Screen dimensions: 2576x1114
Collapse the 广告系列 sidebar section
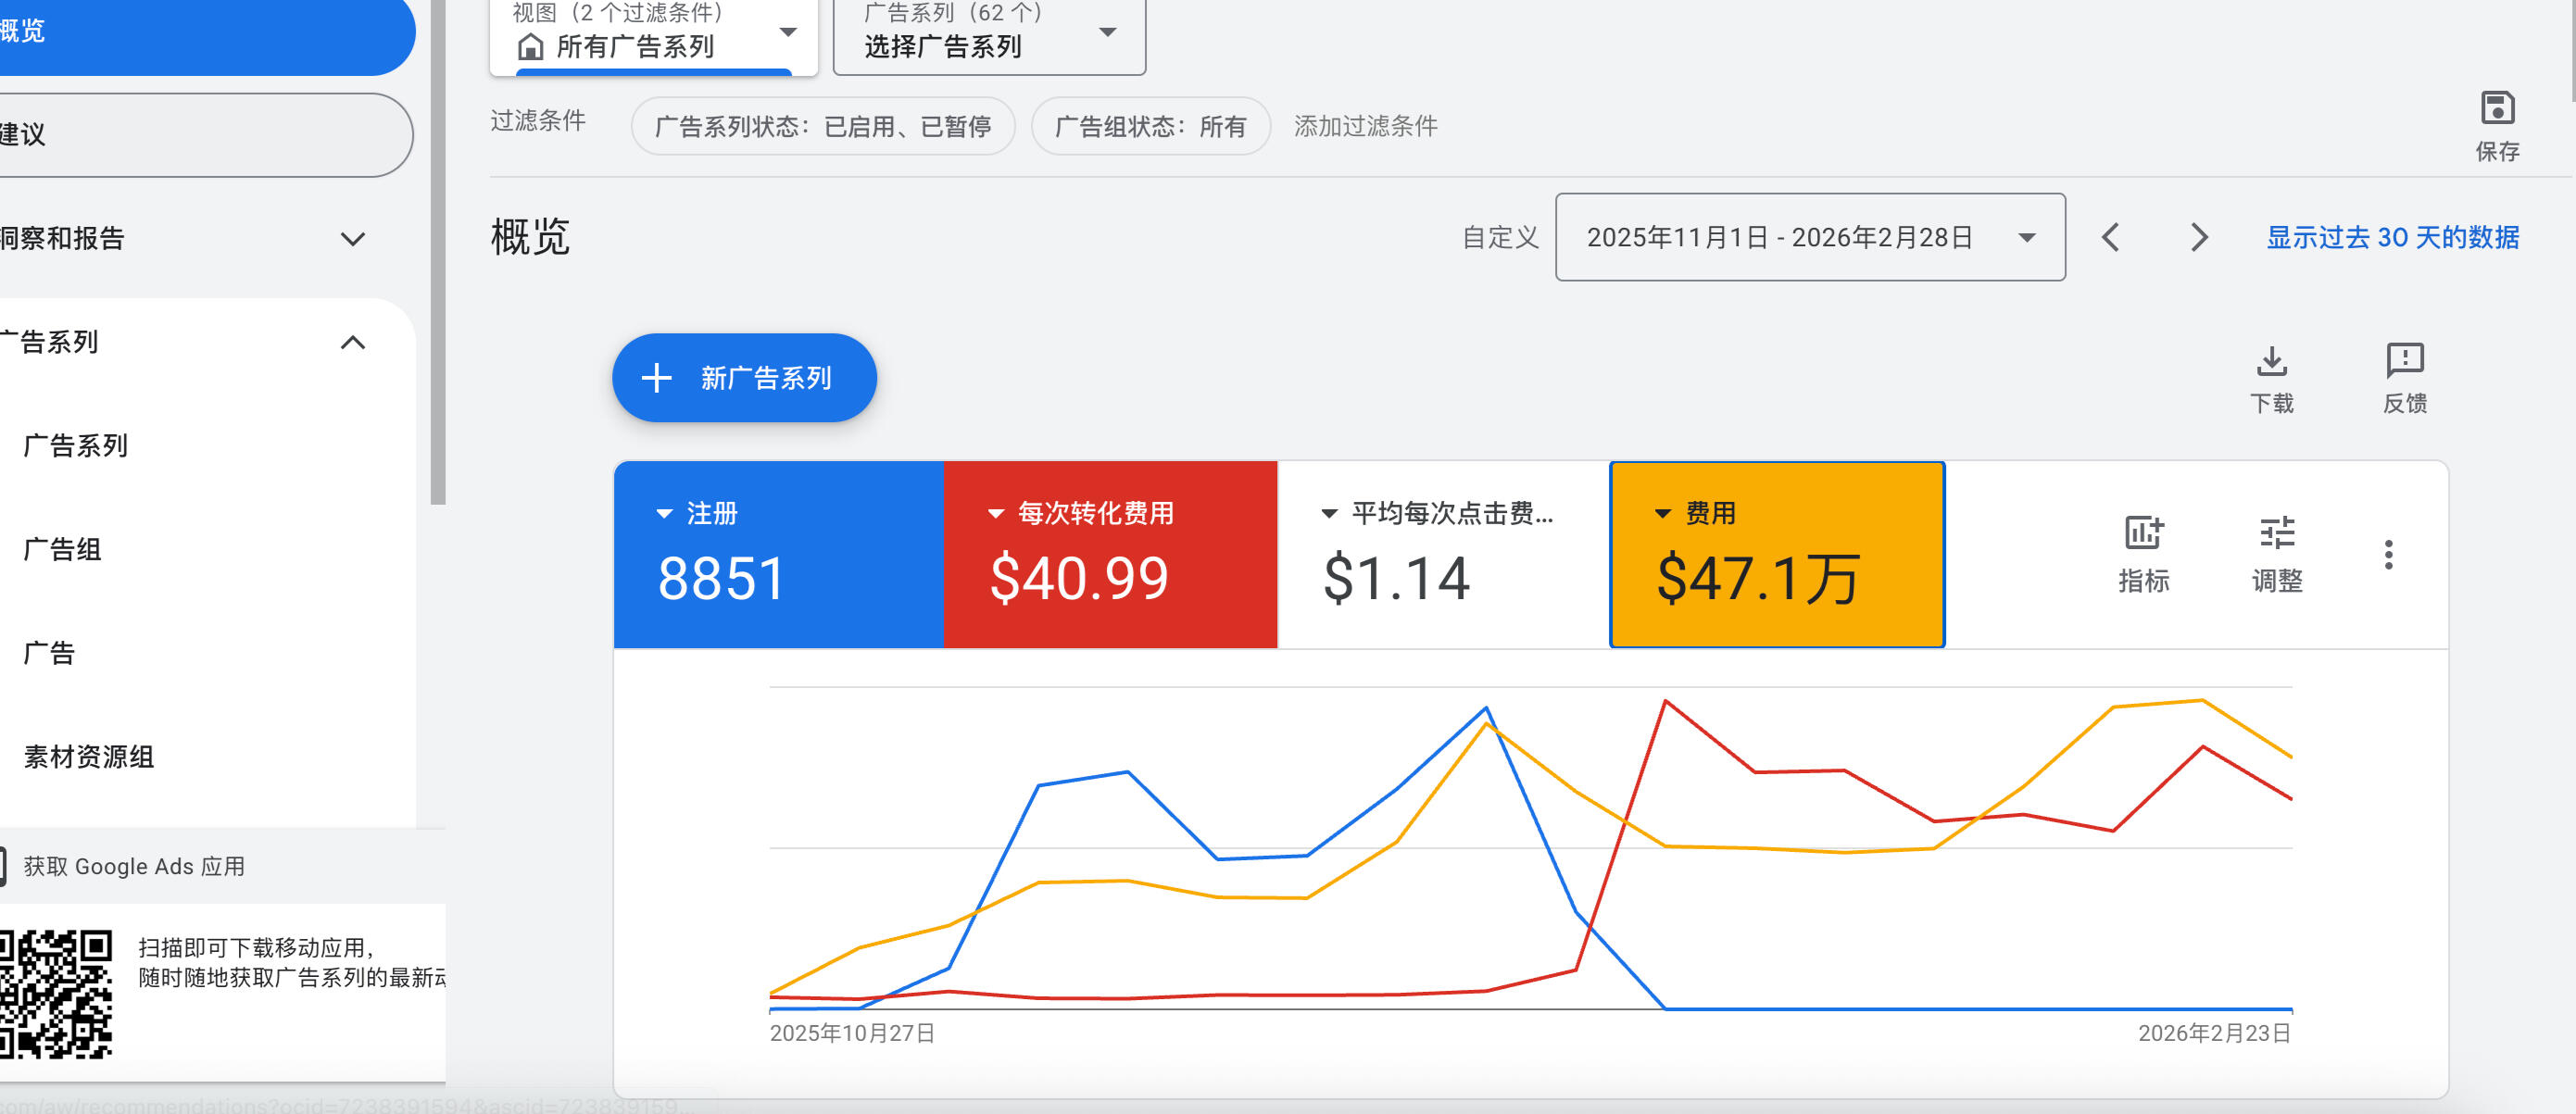tap(352, 342)
